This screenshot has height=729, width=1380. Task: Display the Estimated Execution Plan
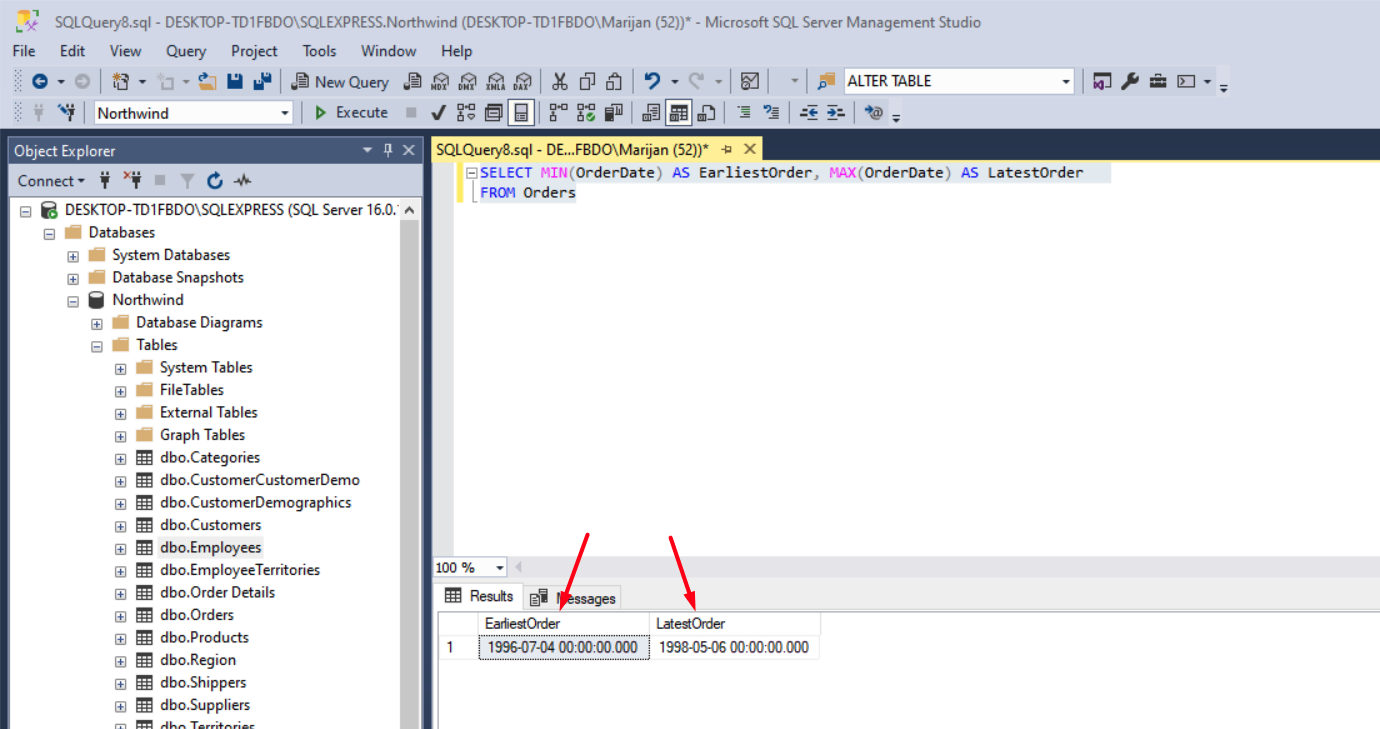click(466, 113)
